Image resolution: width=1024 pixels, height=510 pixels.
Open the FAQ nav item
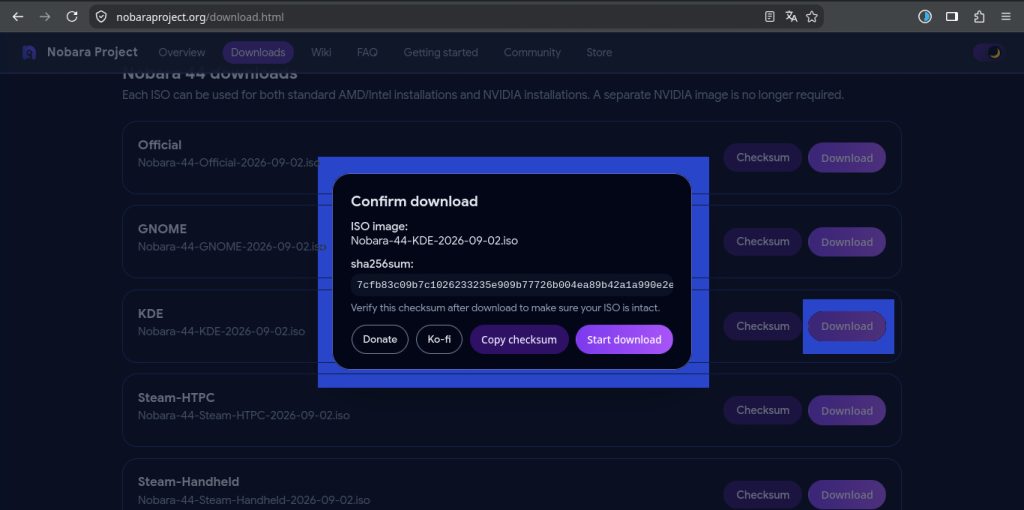367,52
